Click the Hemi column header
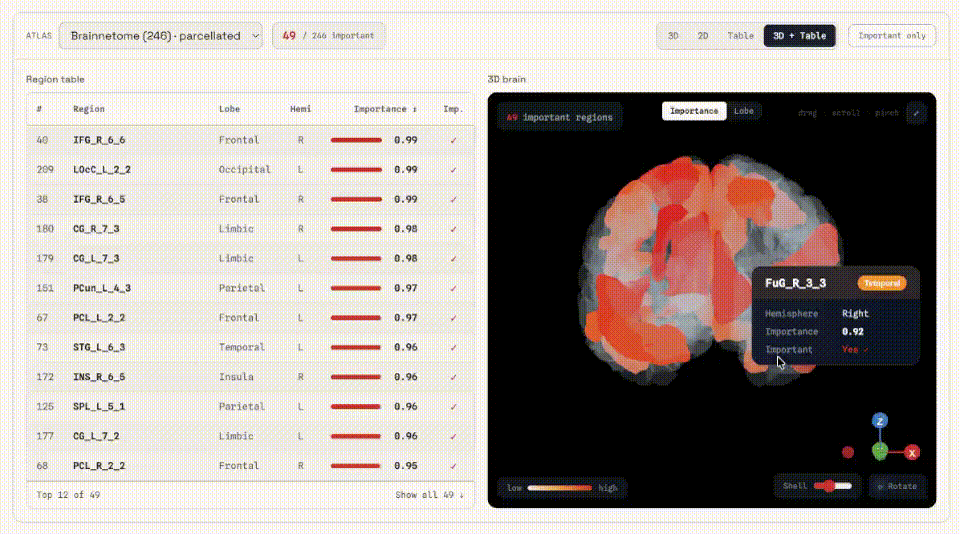The height and width of the screenshot is (534, 960). [x=300, y=109]
